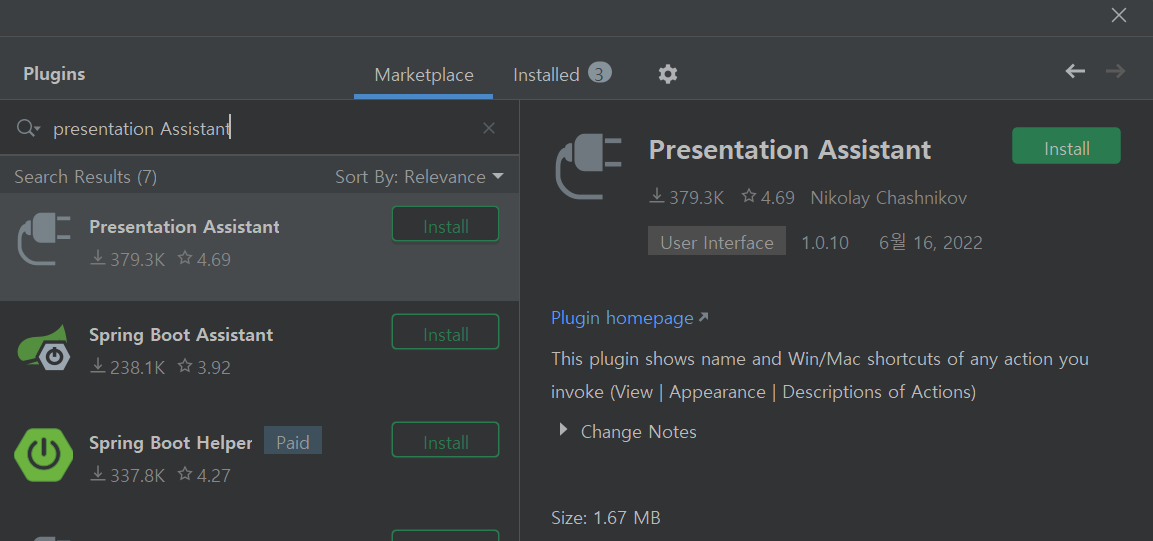Click the Spring Boot Helper power icon

click(43, 456)
